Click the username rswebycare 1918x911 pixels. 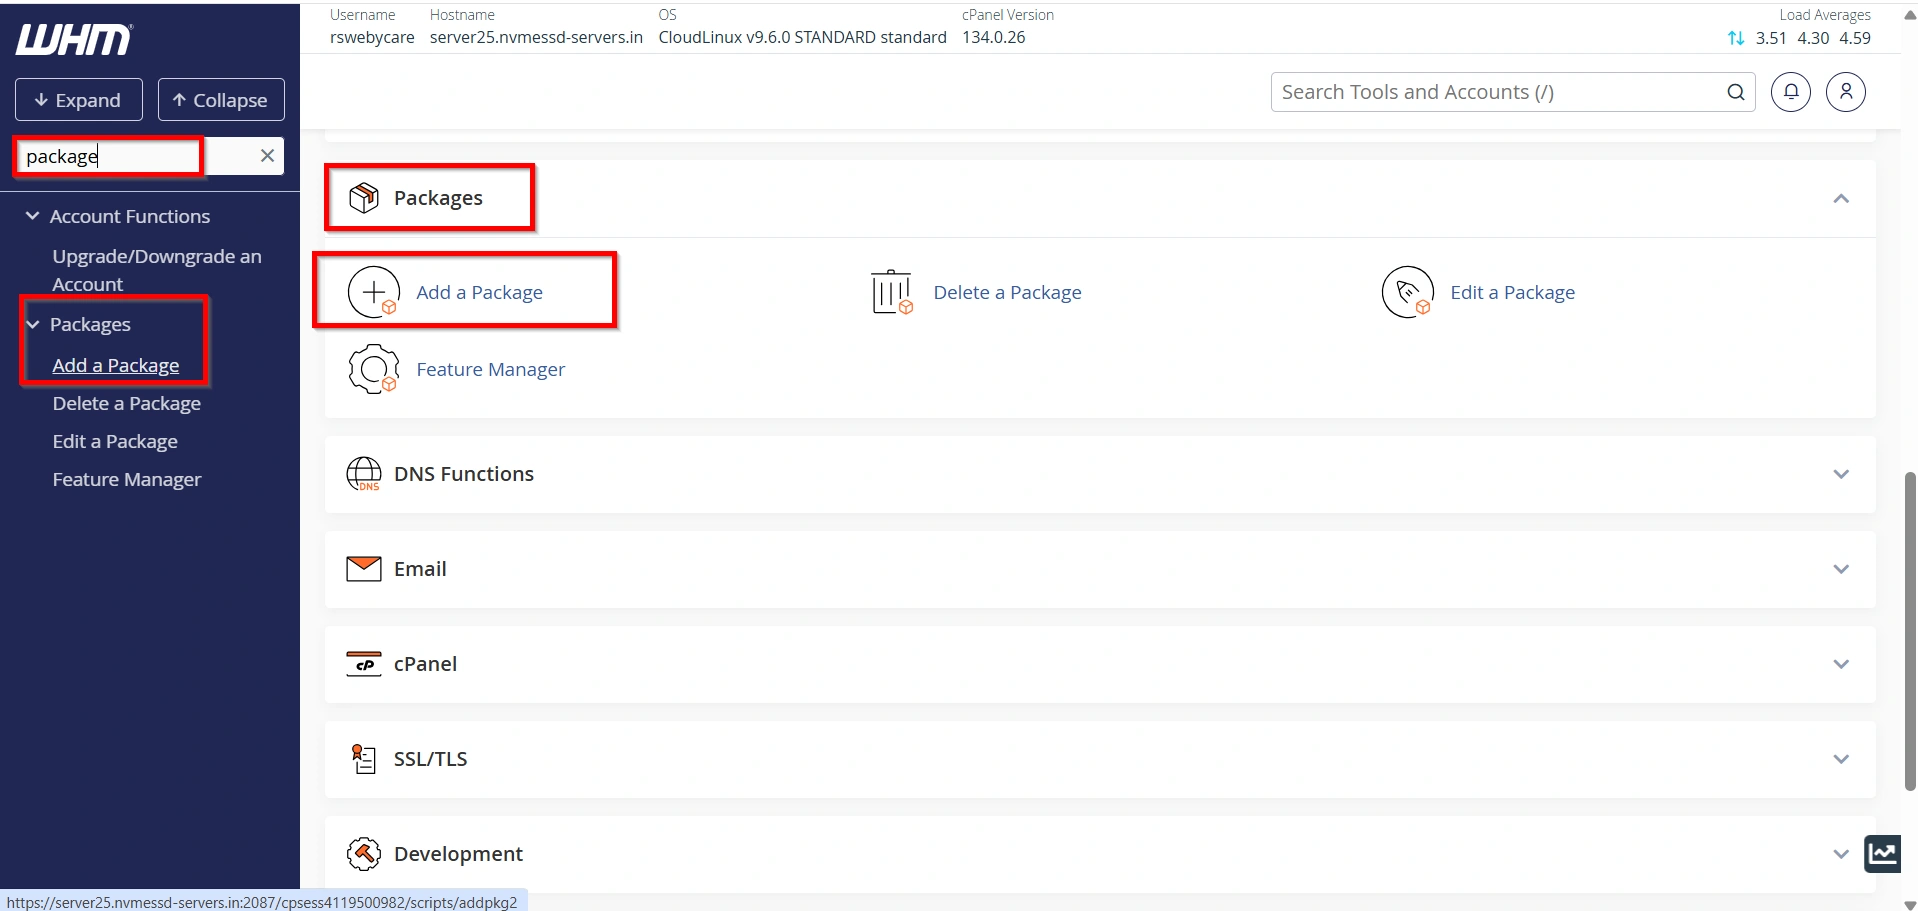point(372,37)
